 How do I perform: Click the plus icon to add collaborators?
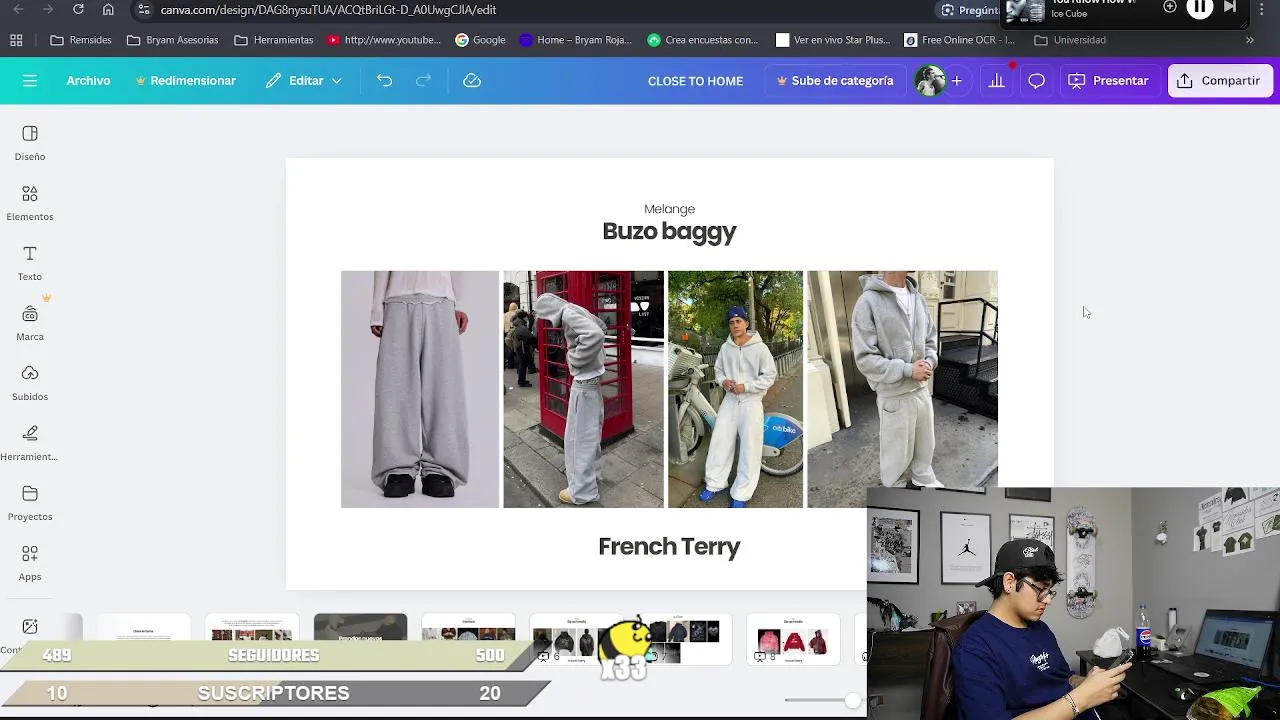[956, 80]
